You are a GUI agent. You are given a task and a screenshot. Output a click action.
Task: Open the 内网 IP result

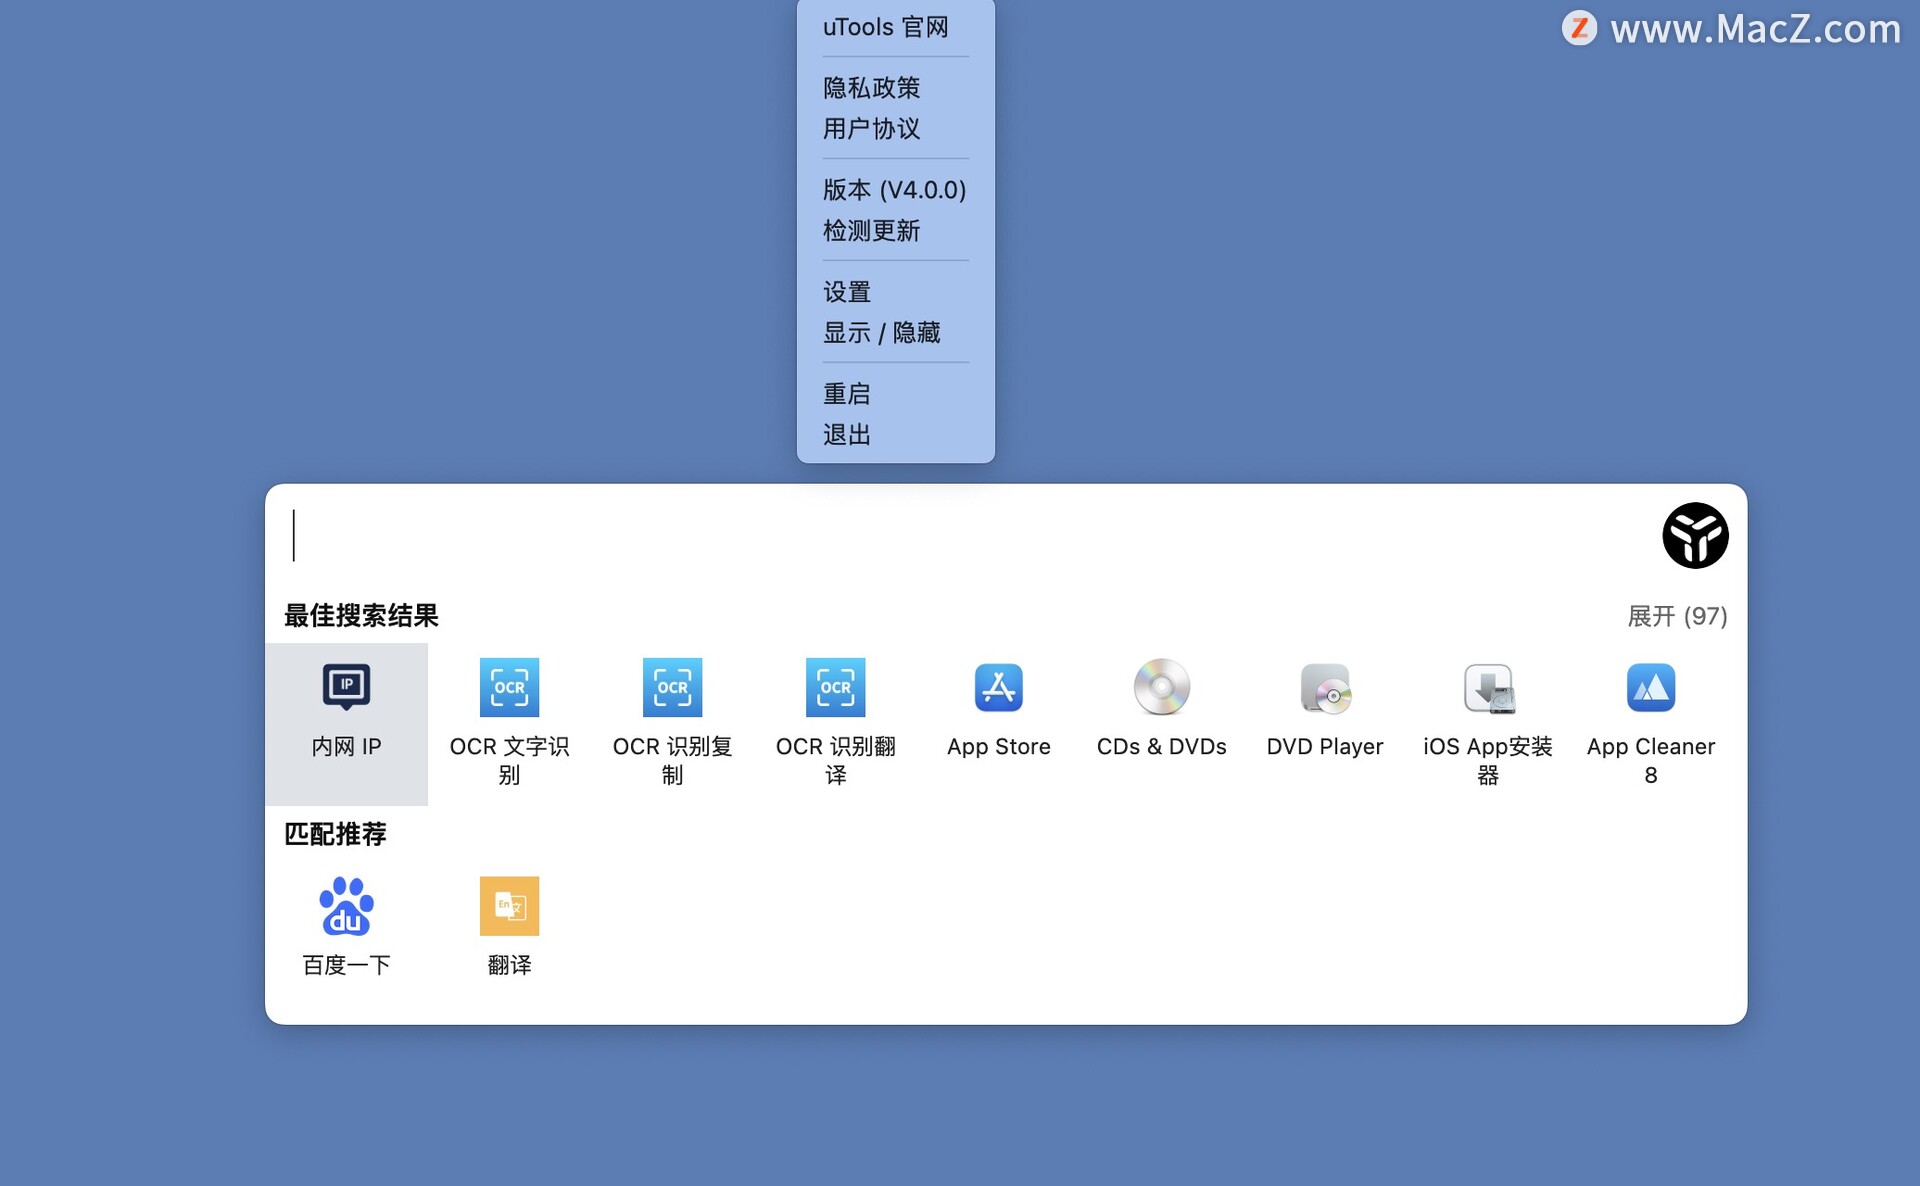pos(346,723)
